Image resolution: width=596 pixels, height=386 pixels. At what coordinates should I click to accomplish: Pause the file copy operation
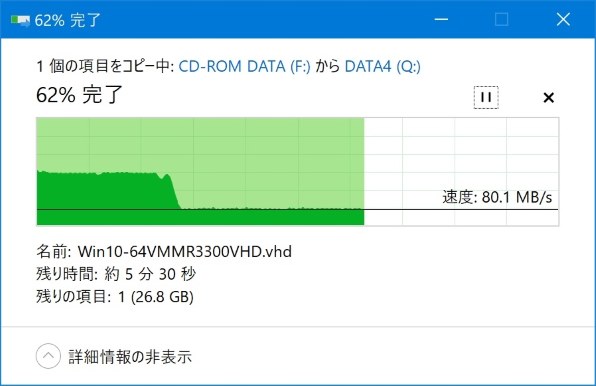click(486, 97)
